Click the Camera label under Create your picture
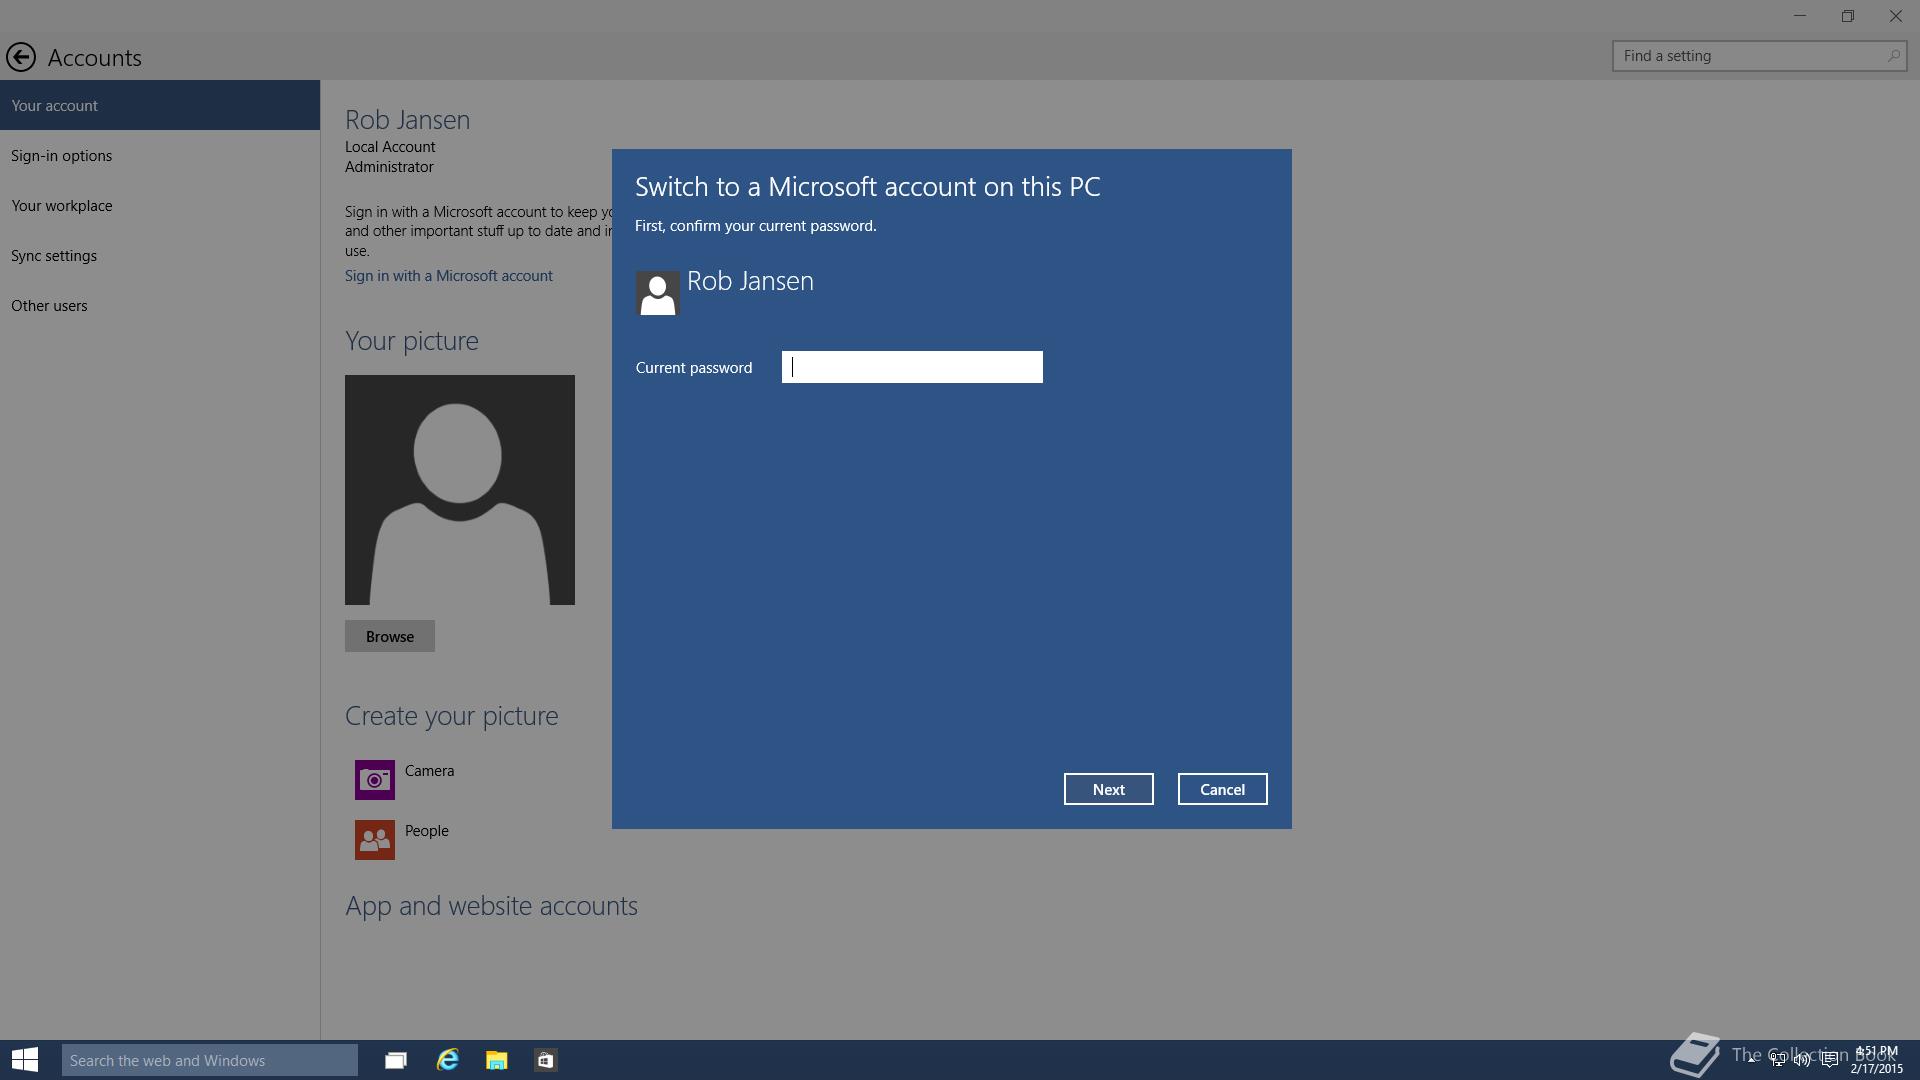 click(x=429, y=770)
